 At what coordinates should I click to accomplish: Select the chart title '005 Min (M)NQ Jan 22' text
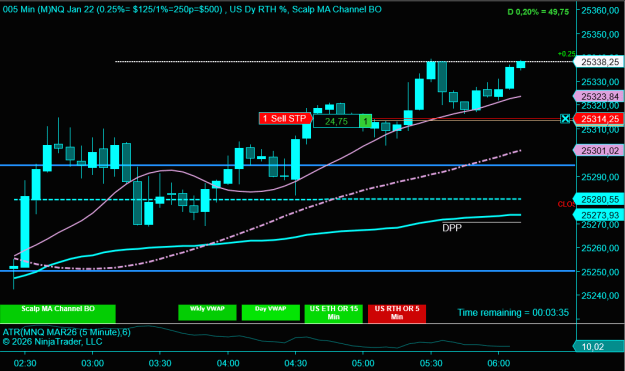tap(48, 9)
